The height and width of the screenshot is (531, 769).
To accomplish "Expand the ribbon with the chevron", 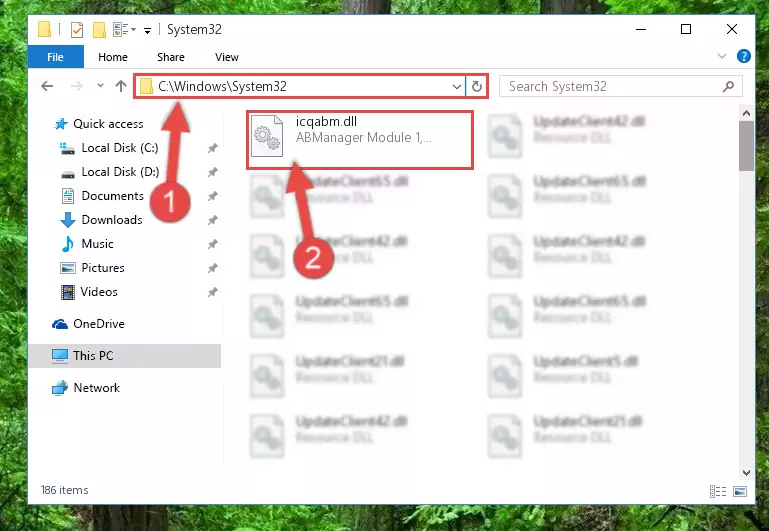I will pos(722,56).
